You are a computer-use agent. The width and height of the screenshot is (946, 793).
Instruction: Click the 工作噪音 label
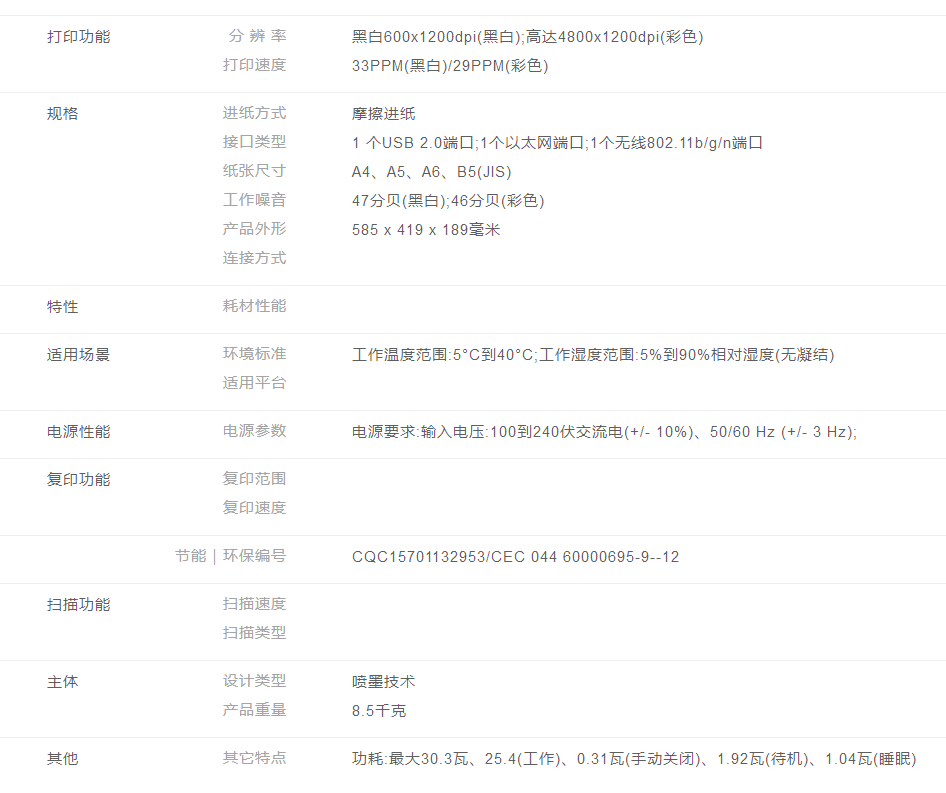pos(254,200)
